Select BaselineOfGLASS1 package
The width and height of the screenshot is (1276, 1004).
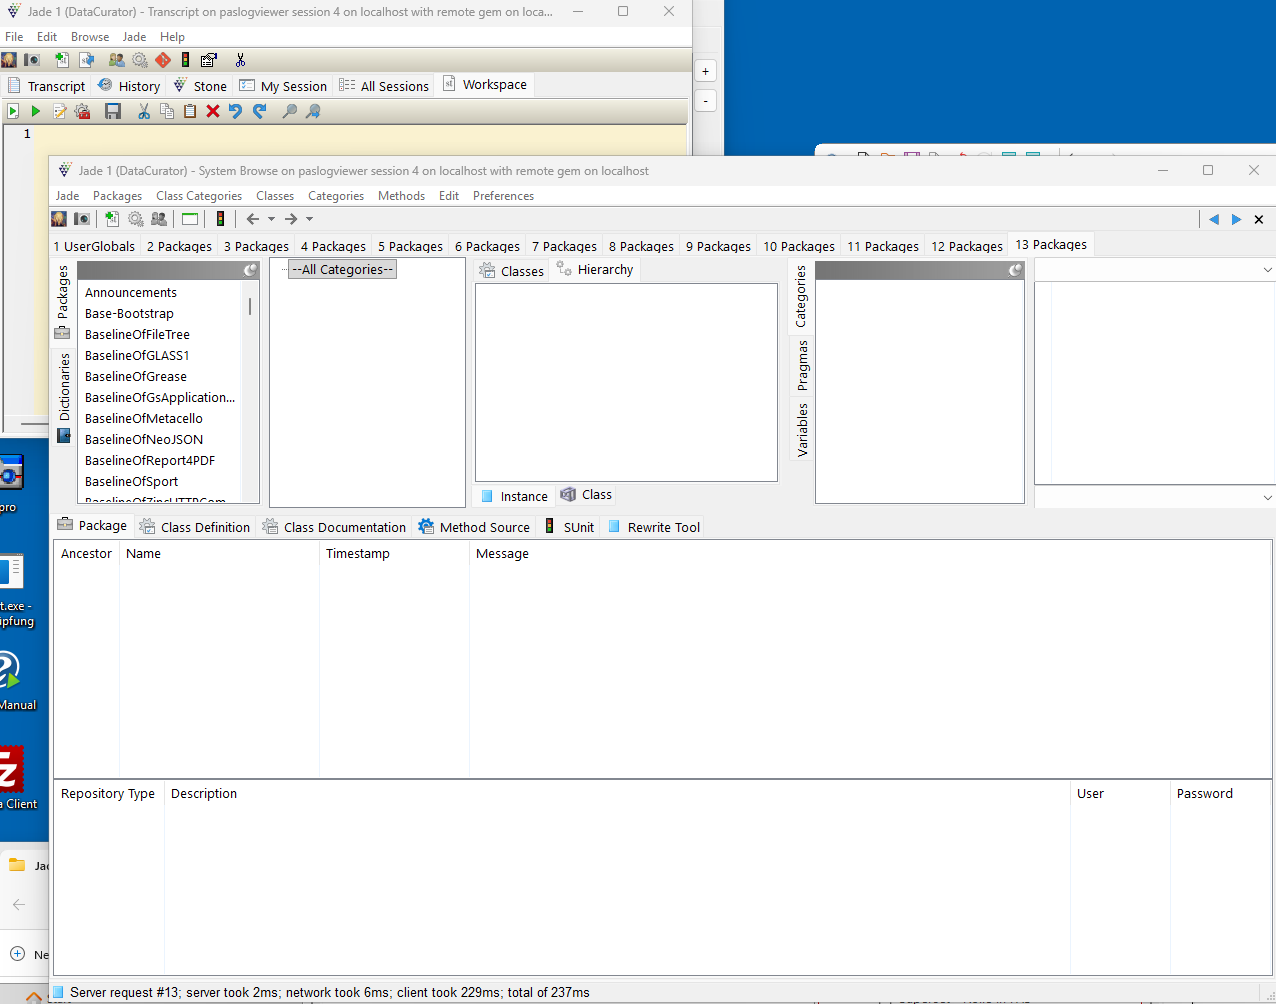[x=137, y=355]
